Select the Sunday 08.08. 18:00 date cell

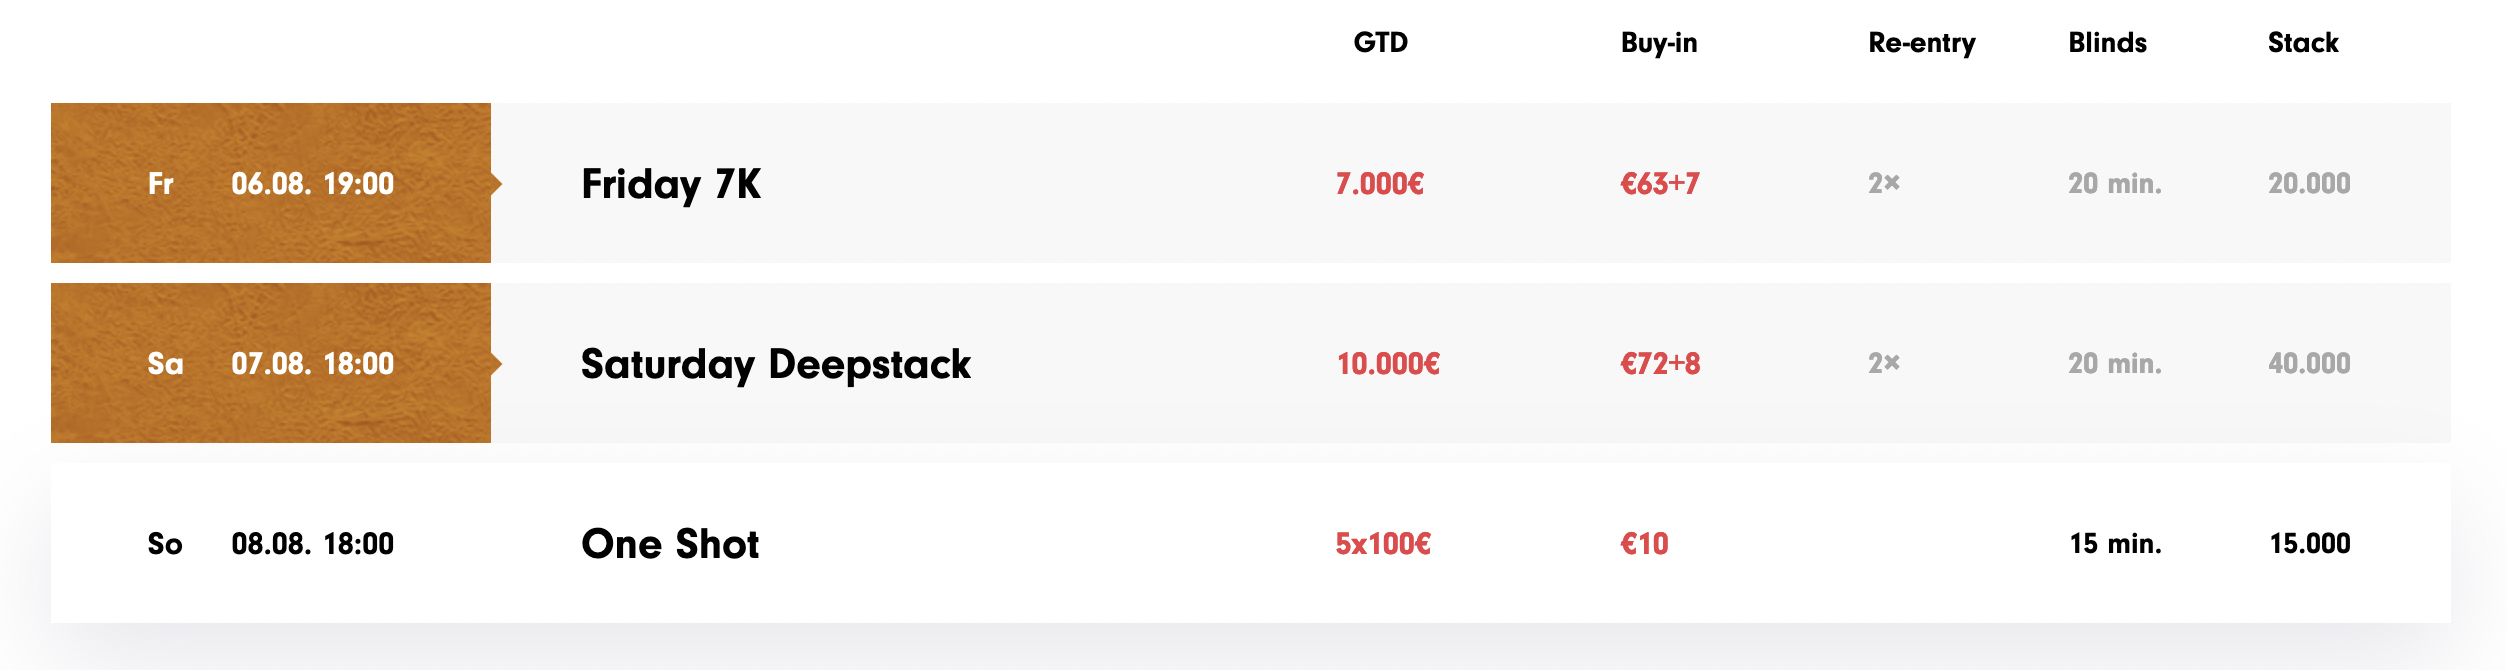(271, 544)
